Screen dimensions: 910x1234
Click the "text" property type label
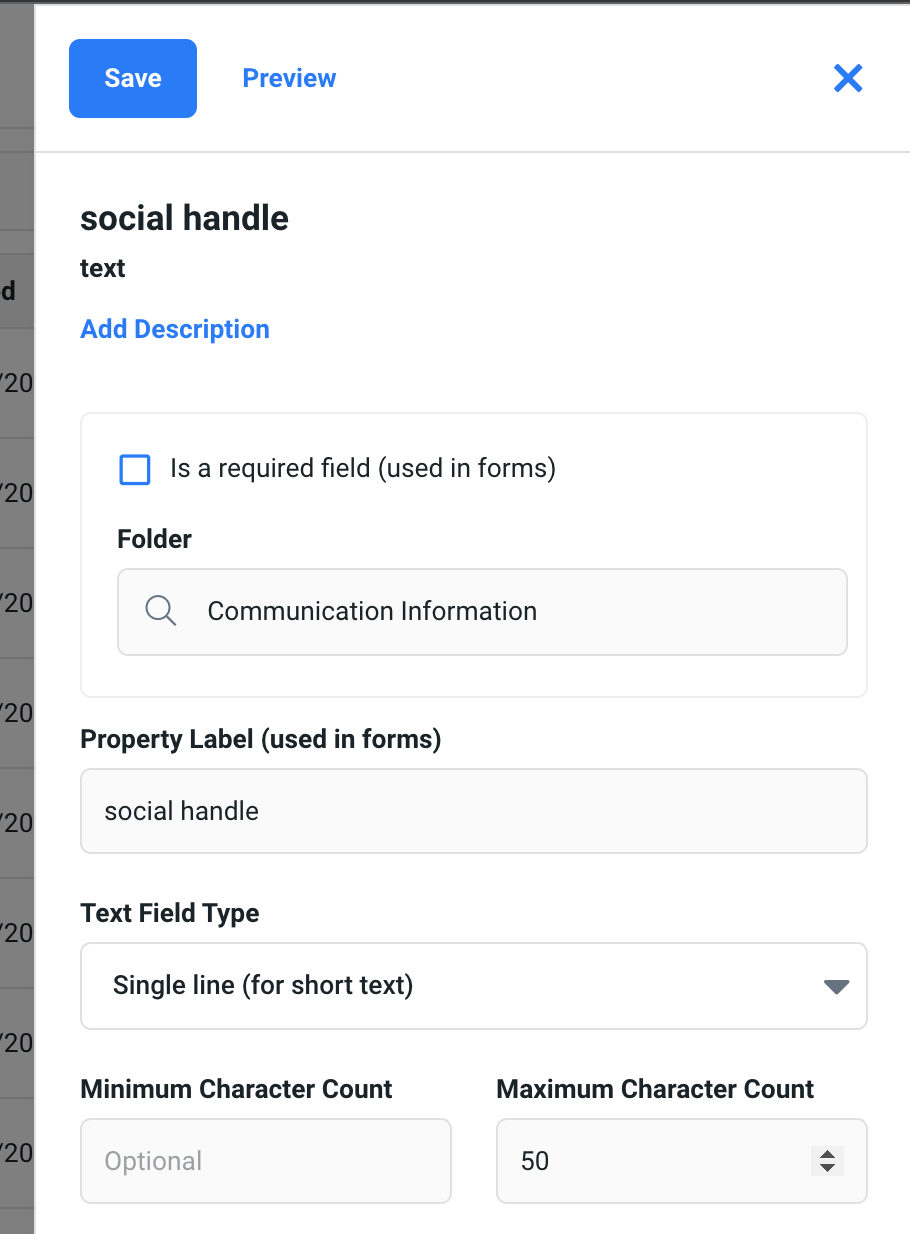[103, 268]
